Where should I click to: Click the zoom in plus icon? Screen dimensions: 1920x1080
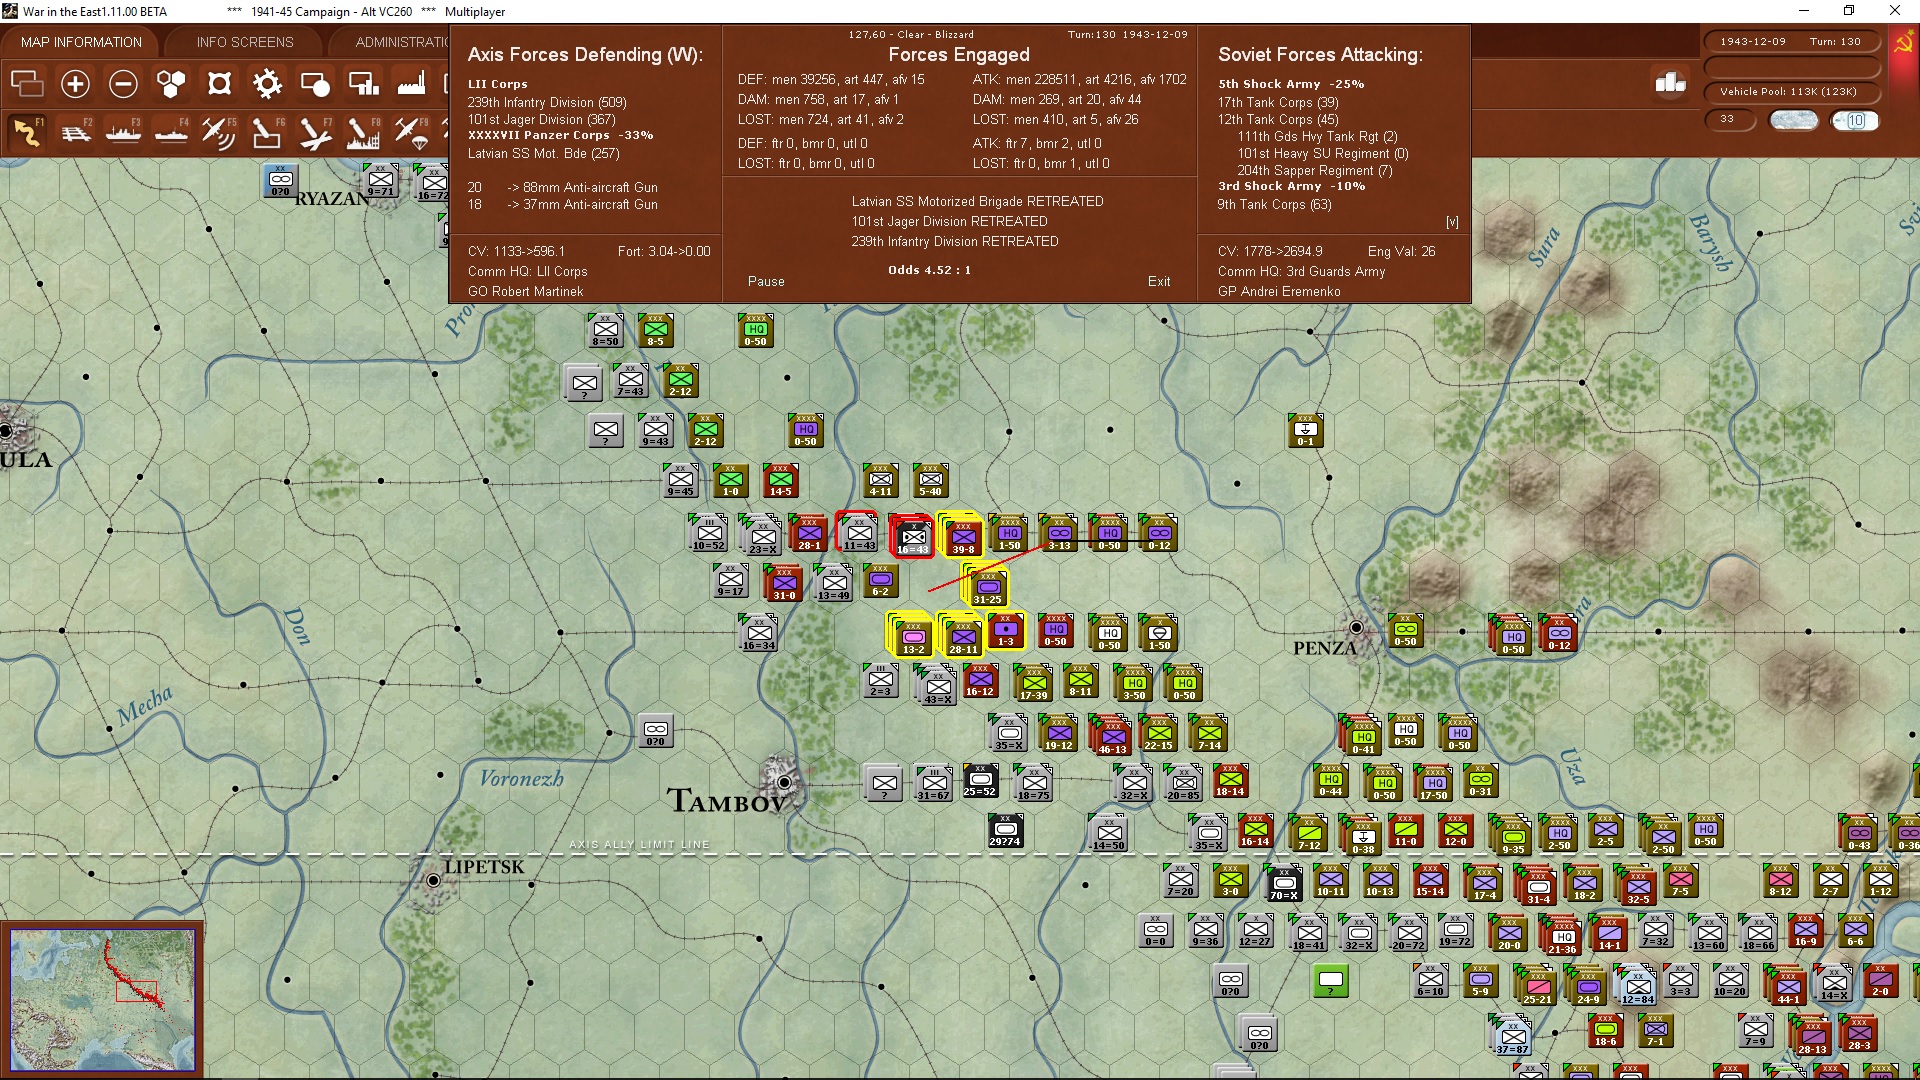click(75, 84)
